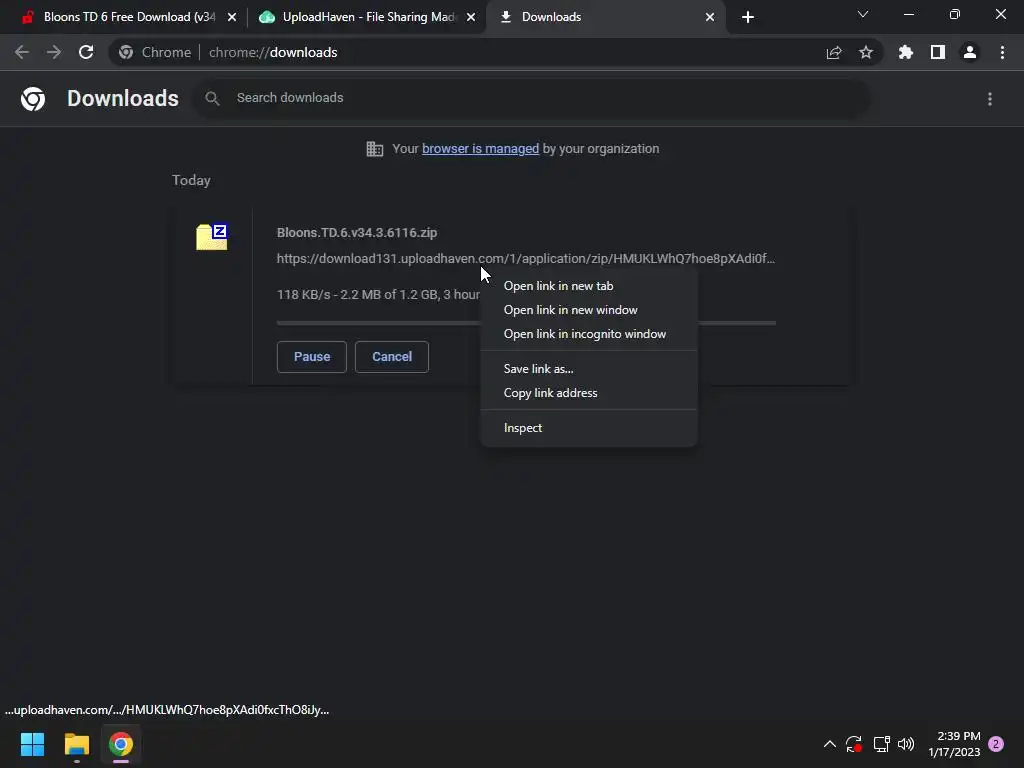Viewport: 1024px width, 768px height.
Task: Click the Chrome taskbar icon
Action: point(121,744)
